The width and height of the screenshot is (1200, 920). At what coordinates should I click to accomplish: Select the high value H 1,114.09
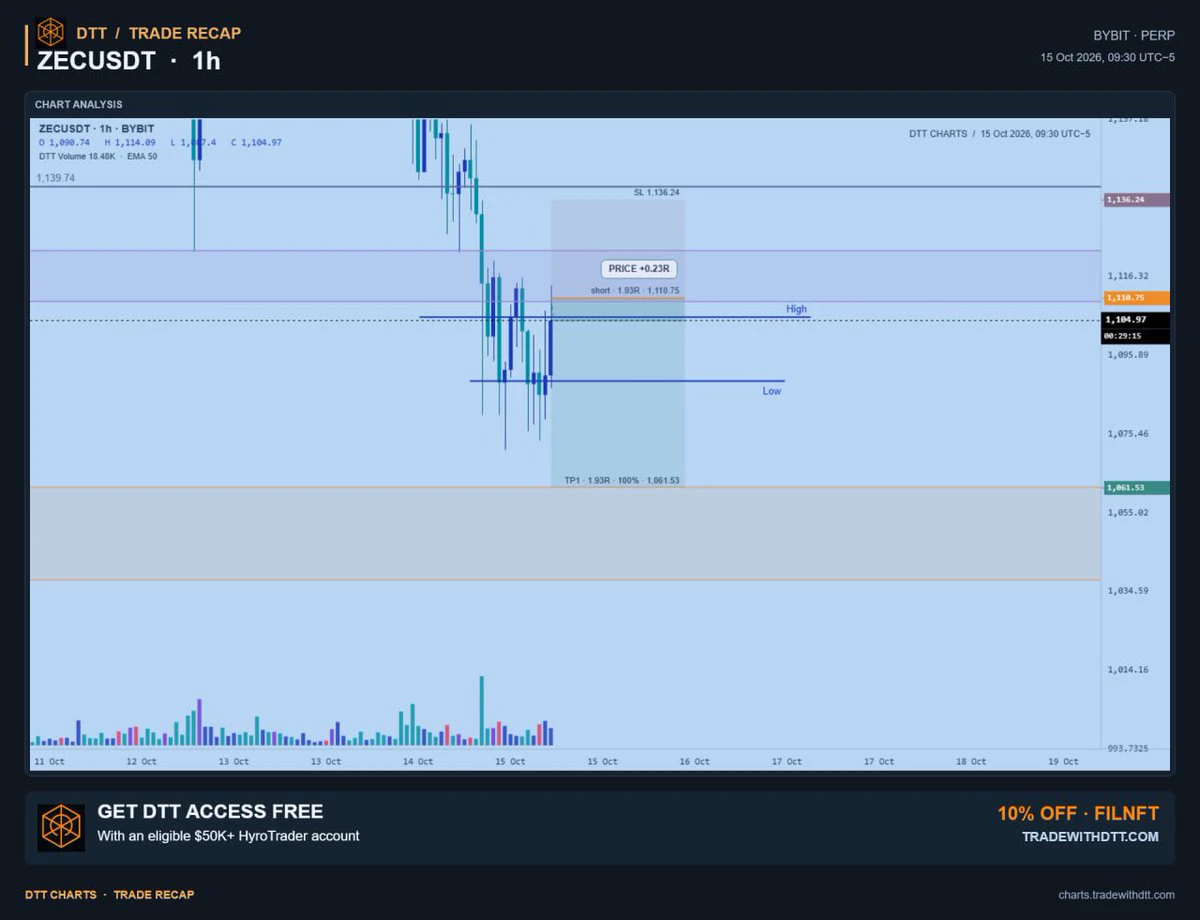tap(130, 143)
